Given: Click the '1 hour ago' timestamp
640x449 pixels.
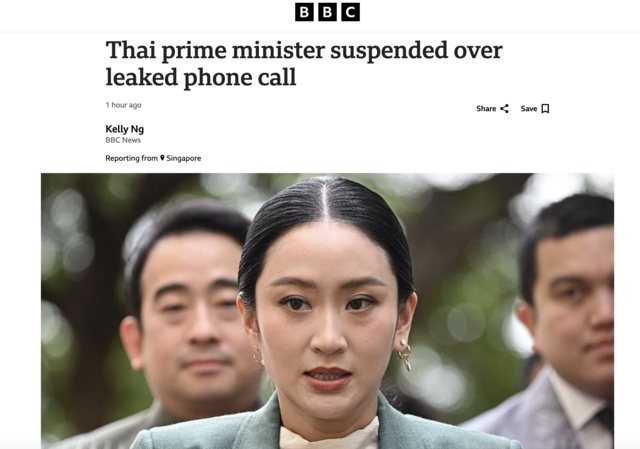Looking at the screenshot, I should (x=123, y=105).
